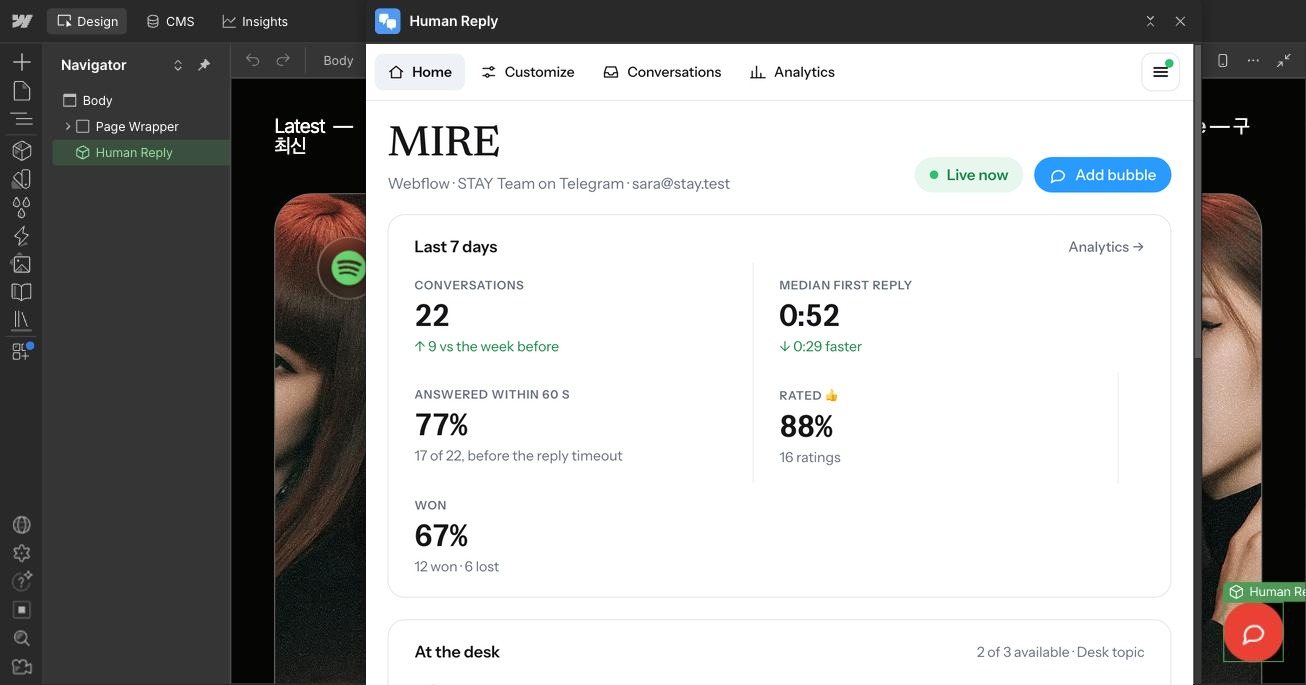Click the redo arrow
Viewport: 1306px width, 685px height.
click(283, 60)
